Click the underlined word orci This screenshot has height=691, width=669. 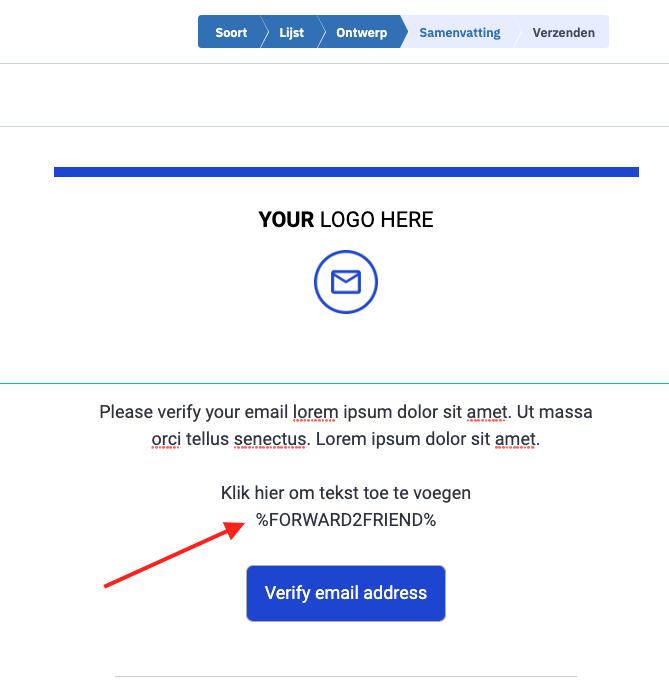pyautogui.click(x=166, y=439)
